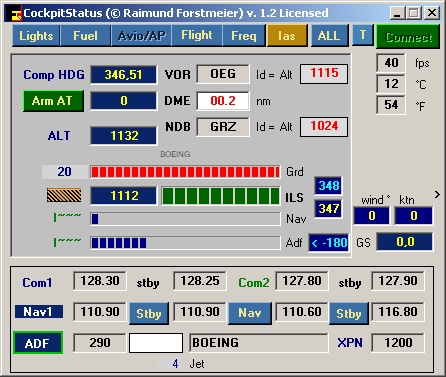Click the green Connect button

click(408, 37)
